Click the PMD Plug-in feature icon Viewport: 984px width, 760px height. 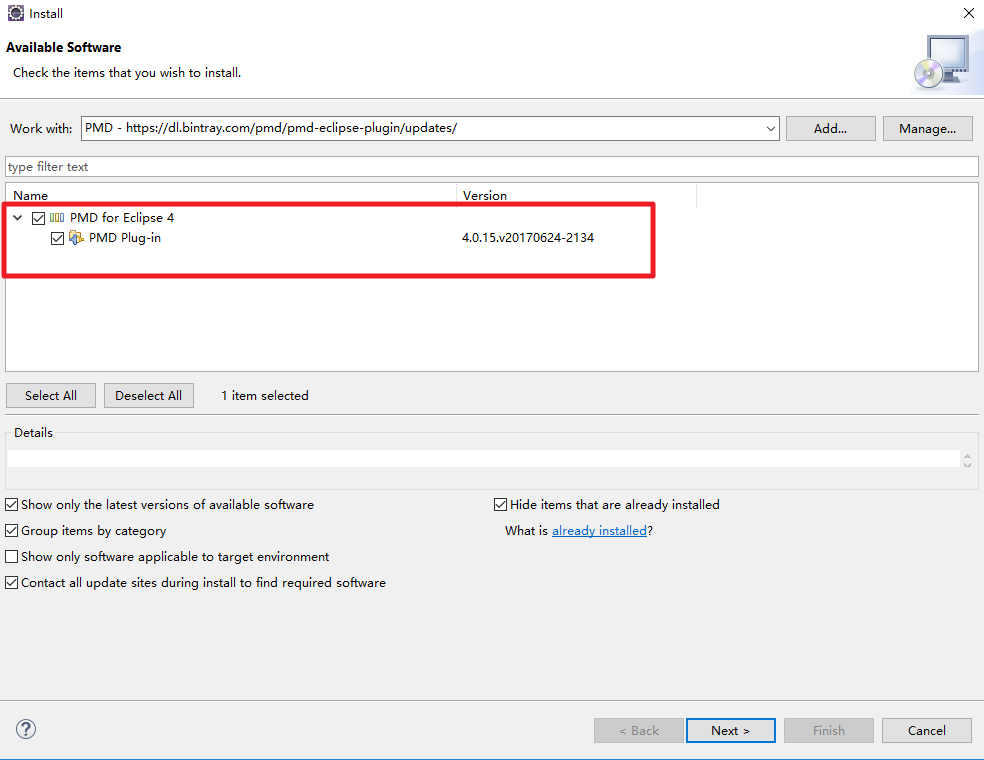coord(76,238)
